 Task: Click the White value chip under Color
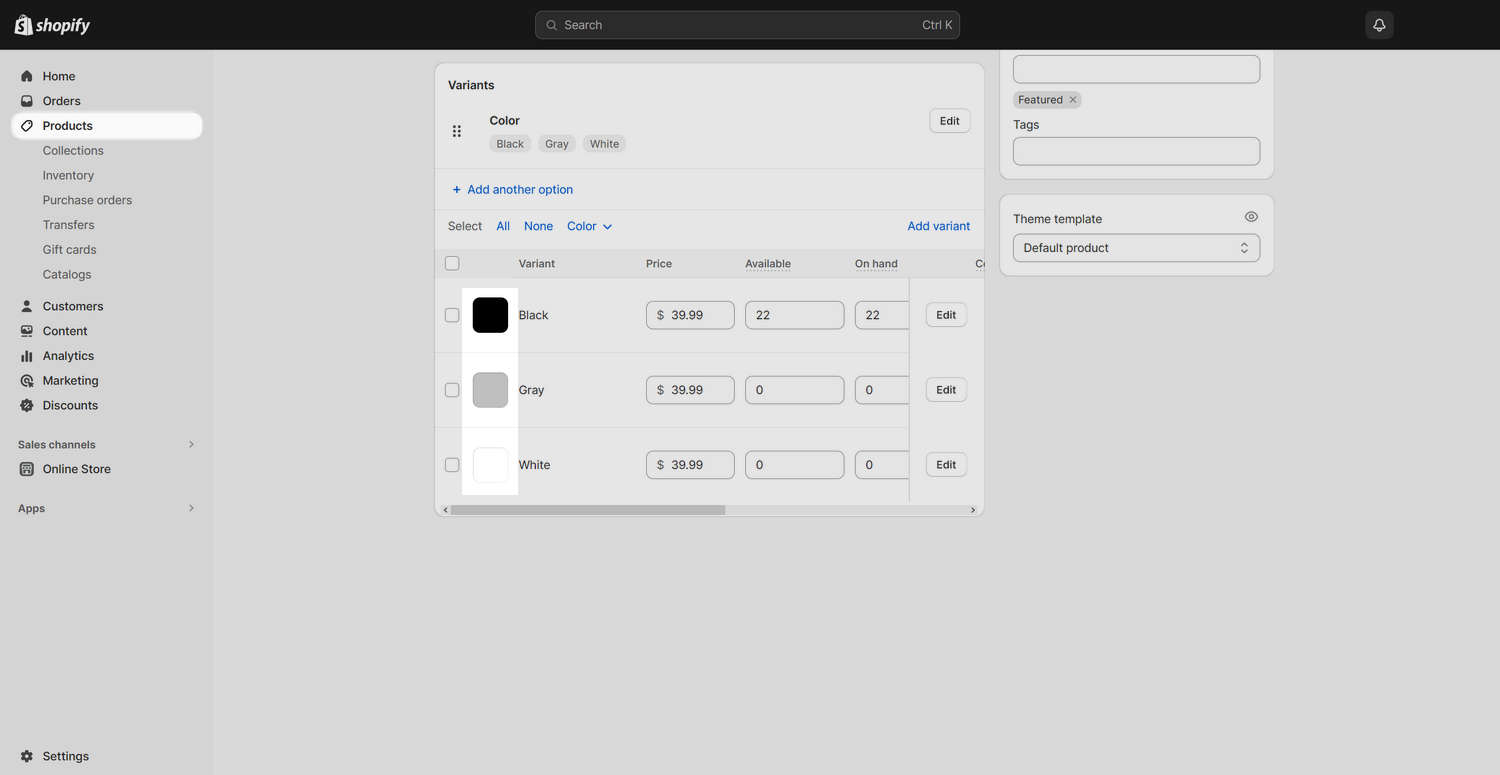pyautogui.click(x=604, y=144)
